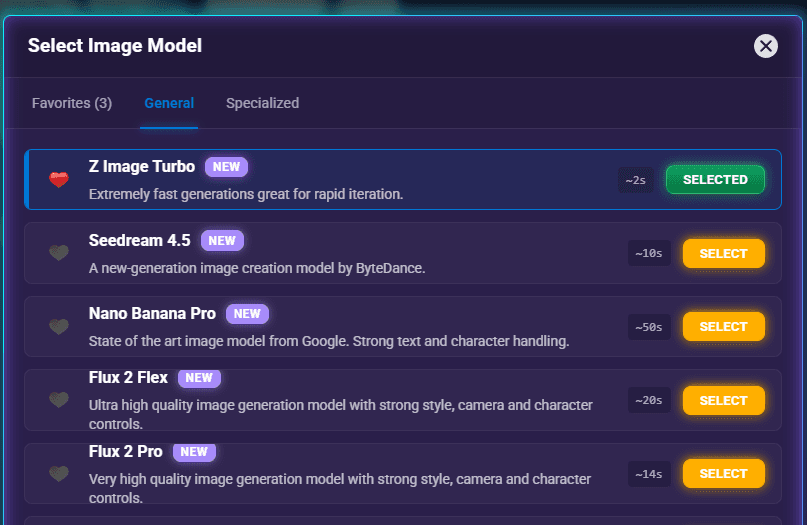Click the ~14s time estimate label
Screen dimensions: 807x525
coord(649,474)
